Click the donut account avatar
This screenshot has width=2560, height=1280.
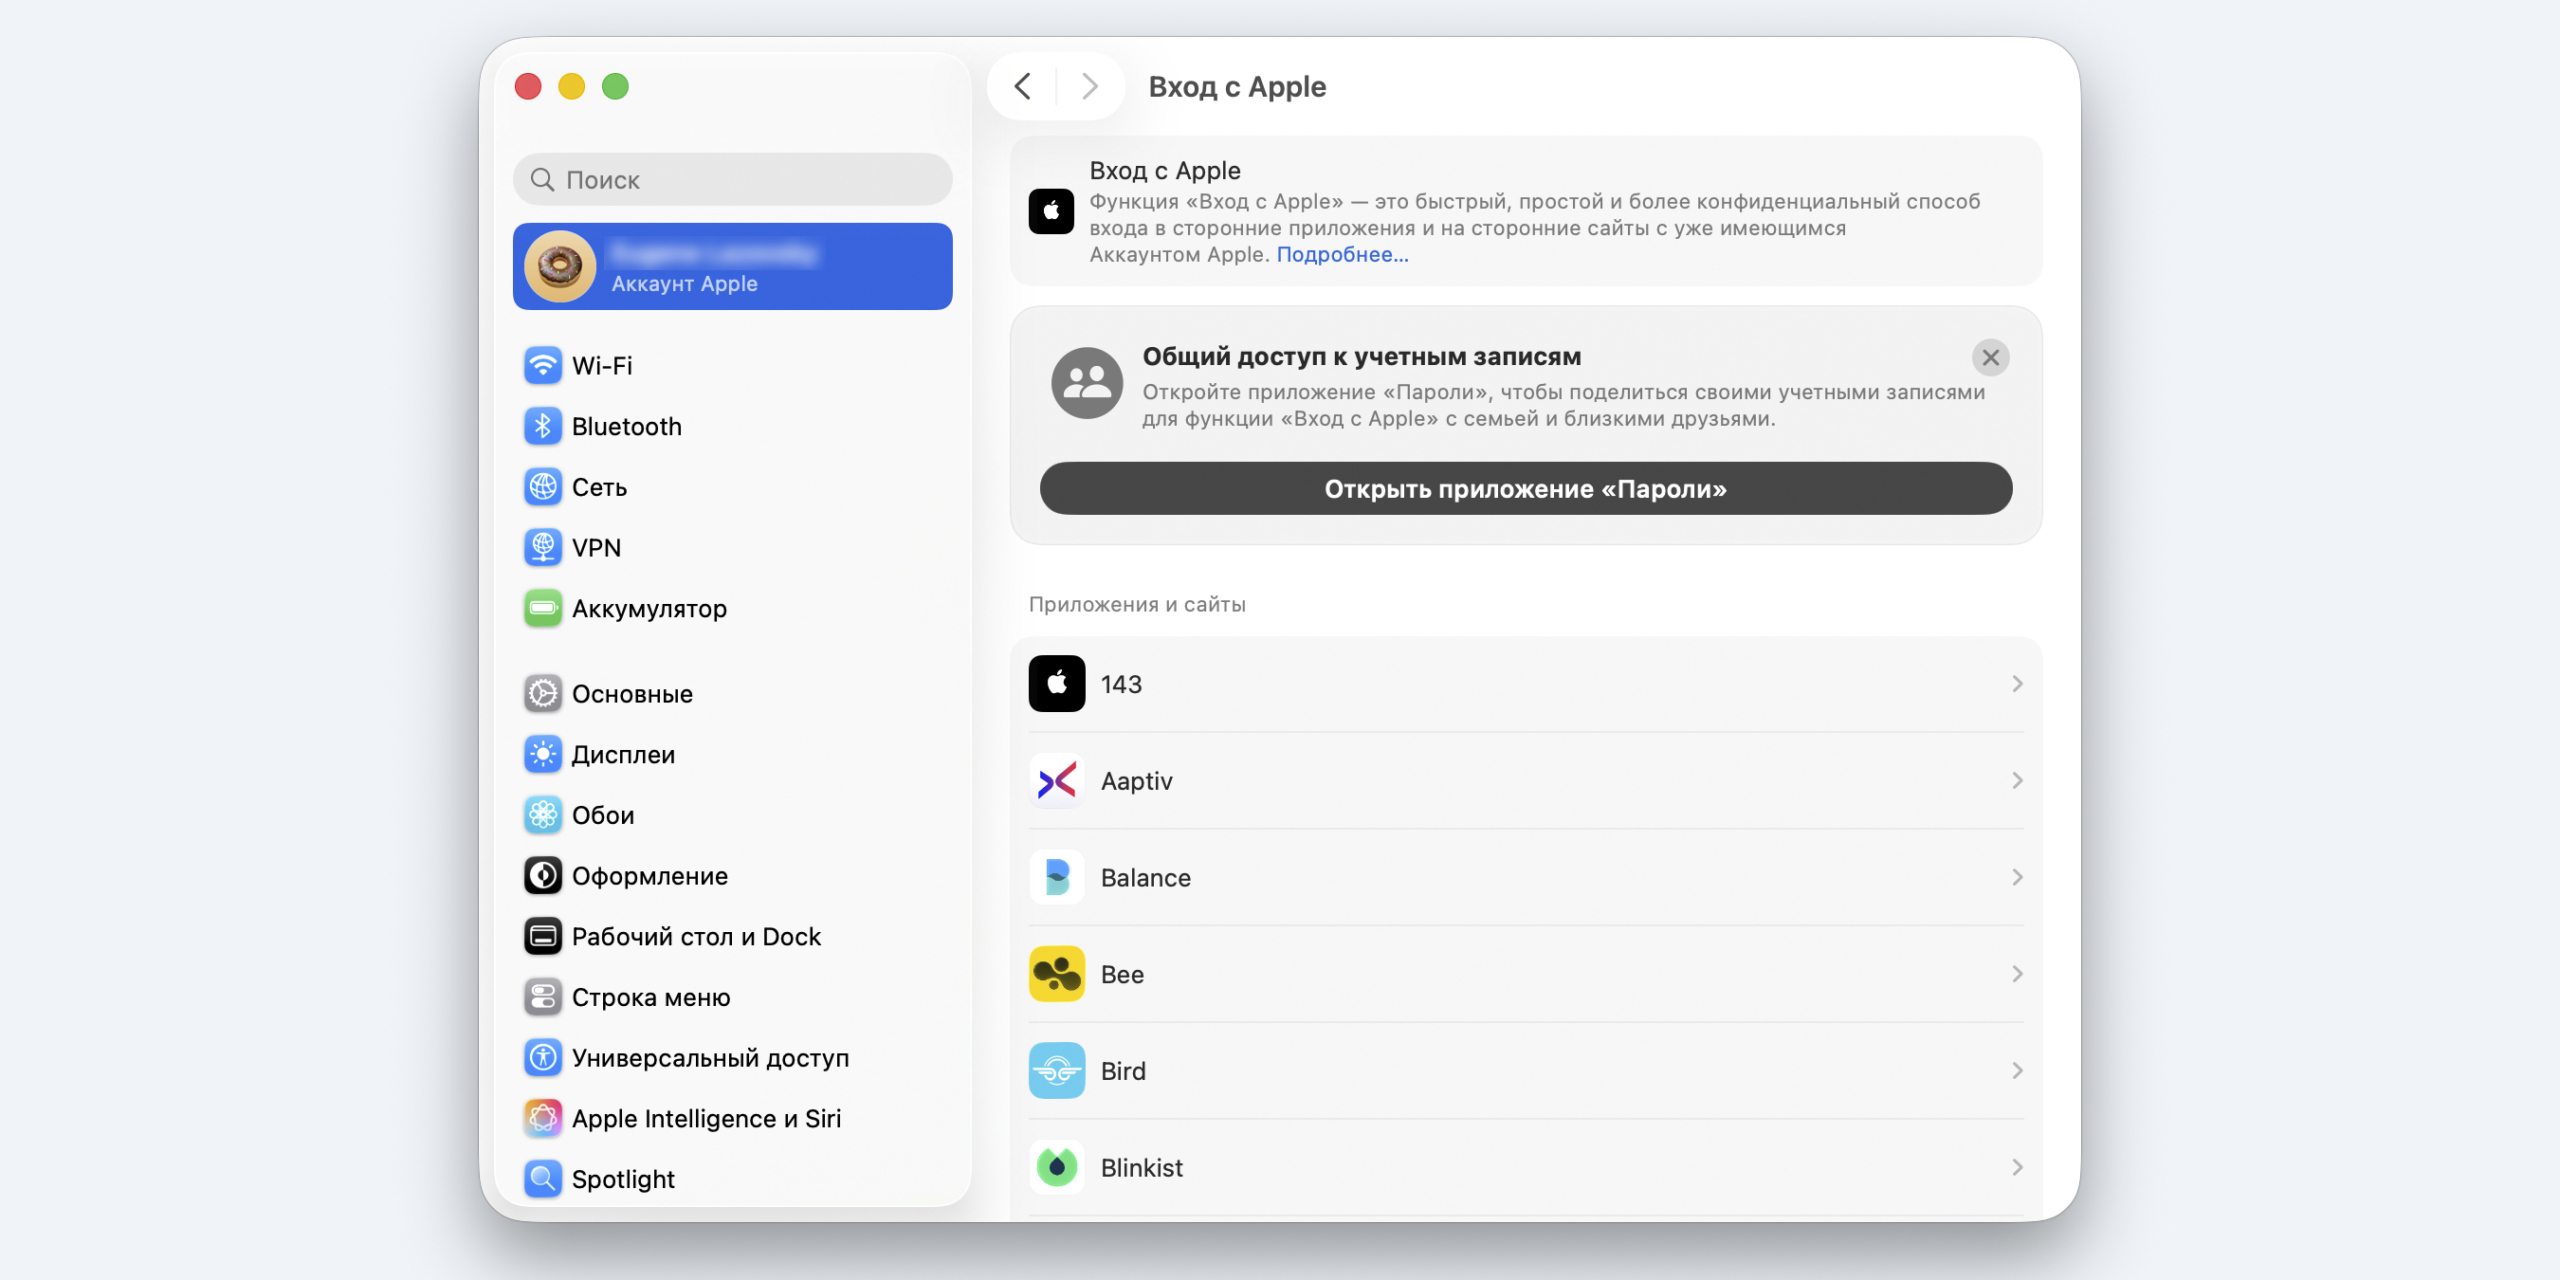tap(560, 266)
